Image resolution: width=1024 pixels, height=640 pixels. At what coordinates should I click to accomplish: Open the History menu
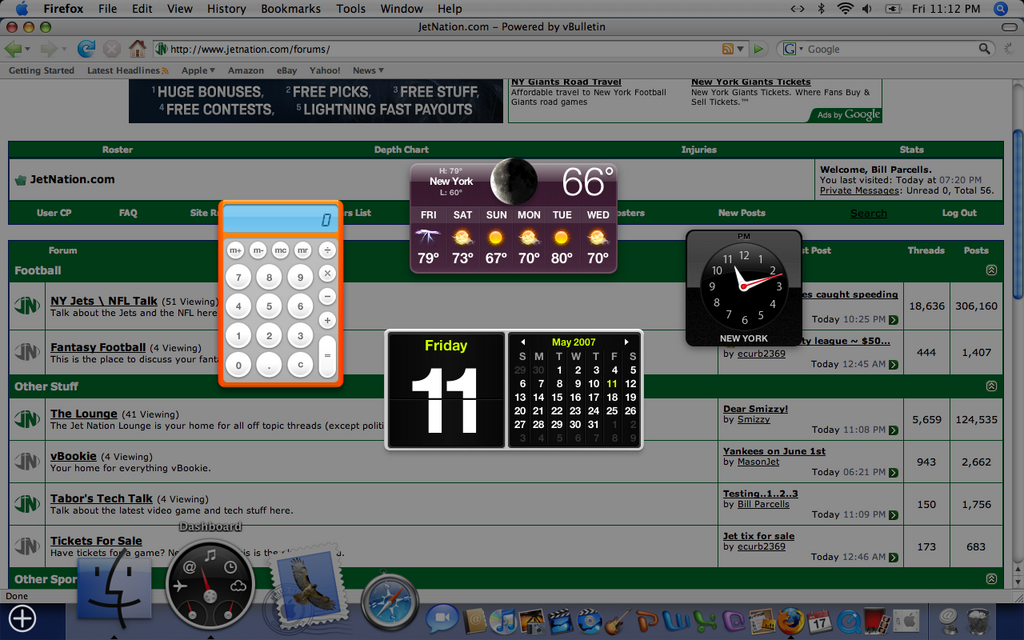pos(226,8)
